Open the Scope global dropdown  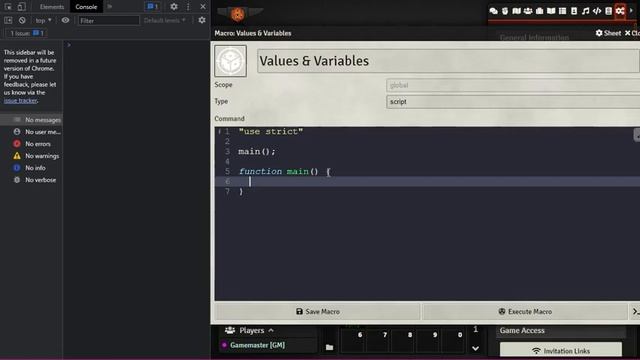(513, 85)
